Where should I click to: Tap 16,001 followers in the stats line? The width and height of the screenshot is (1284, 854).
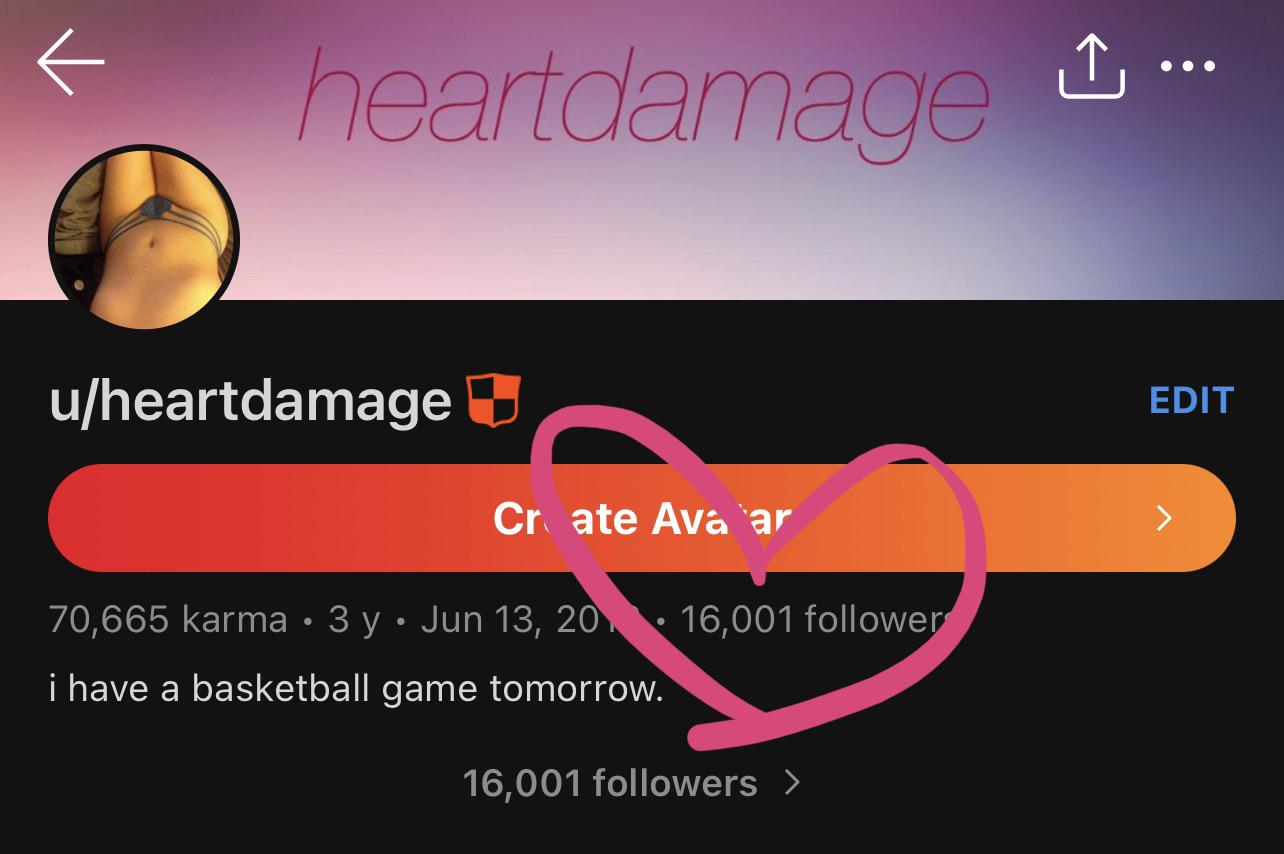click(813, 620)
